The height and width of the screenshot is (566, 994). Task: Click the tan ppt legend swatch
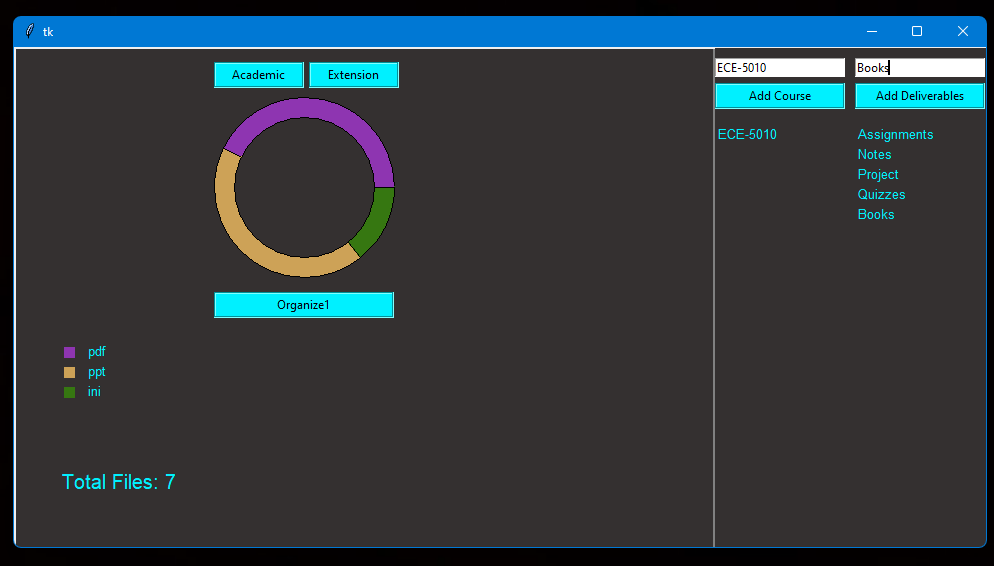[69, 372]
